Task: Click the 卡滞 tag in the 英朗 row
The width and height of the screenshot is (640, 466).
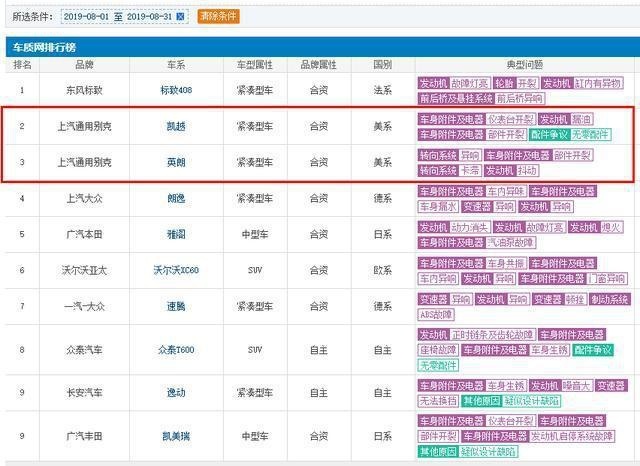Action: click(x=469, y=170)
